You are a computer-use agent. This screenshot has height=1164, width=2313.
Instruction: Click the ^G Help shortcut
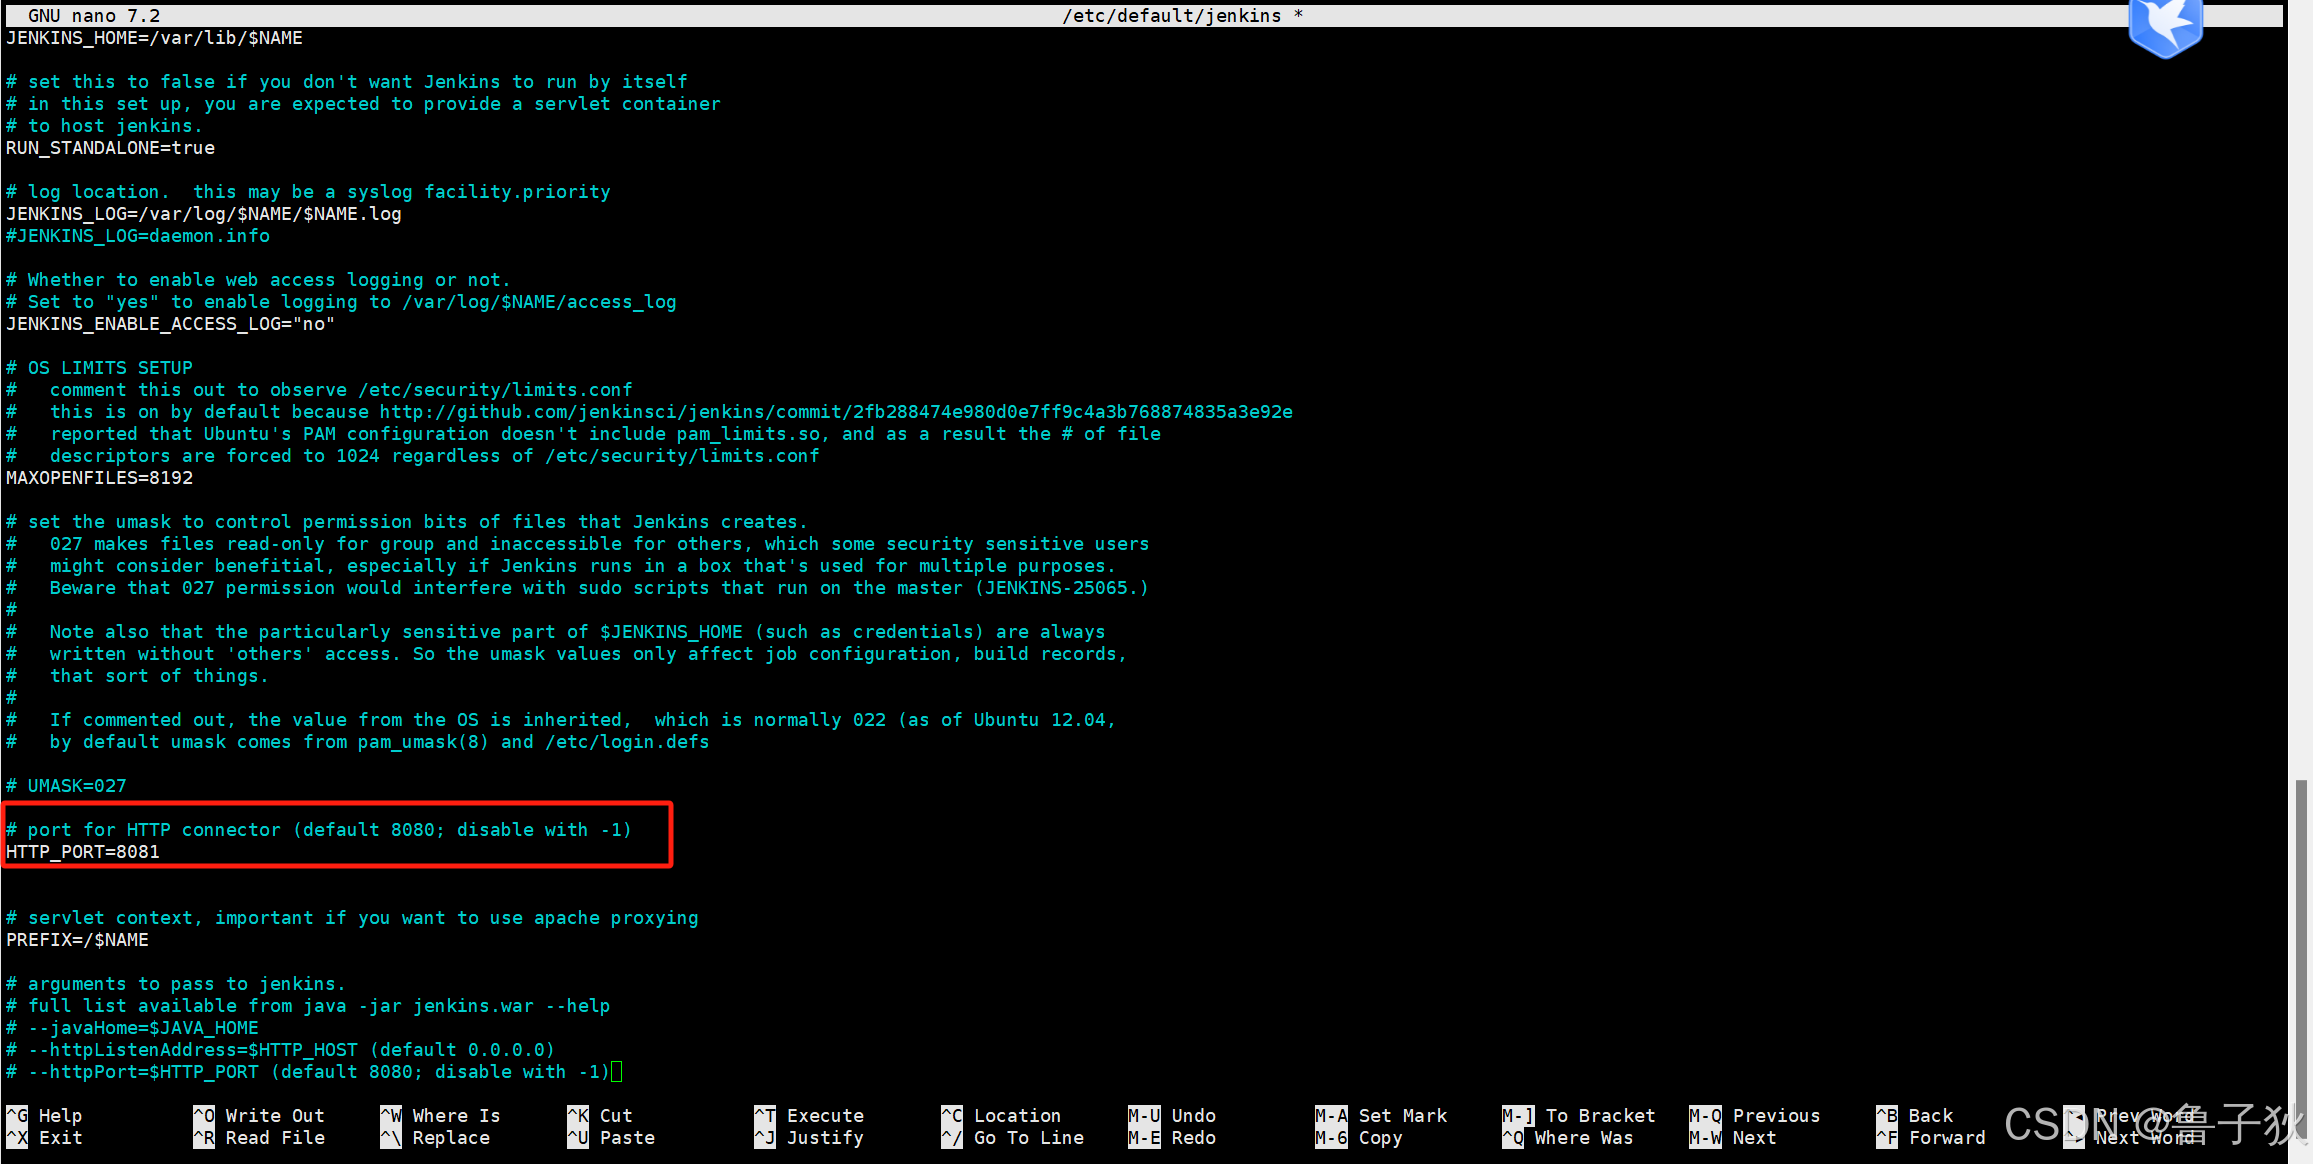tap(45, 1115)
